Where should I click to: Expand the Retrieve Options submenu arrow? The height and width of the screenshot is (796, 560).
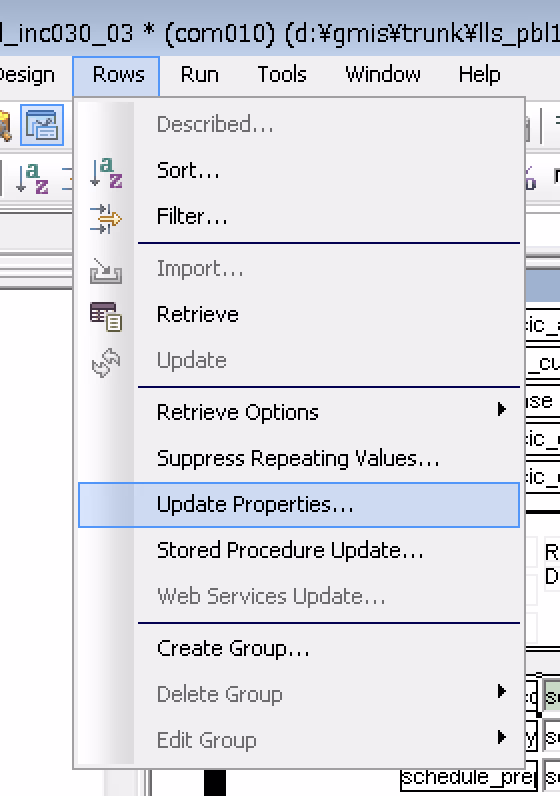coord(502,409)
